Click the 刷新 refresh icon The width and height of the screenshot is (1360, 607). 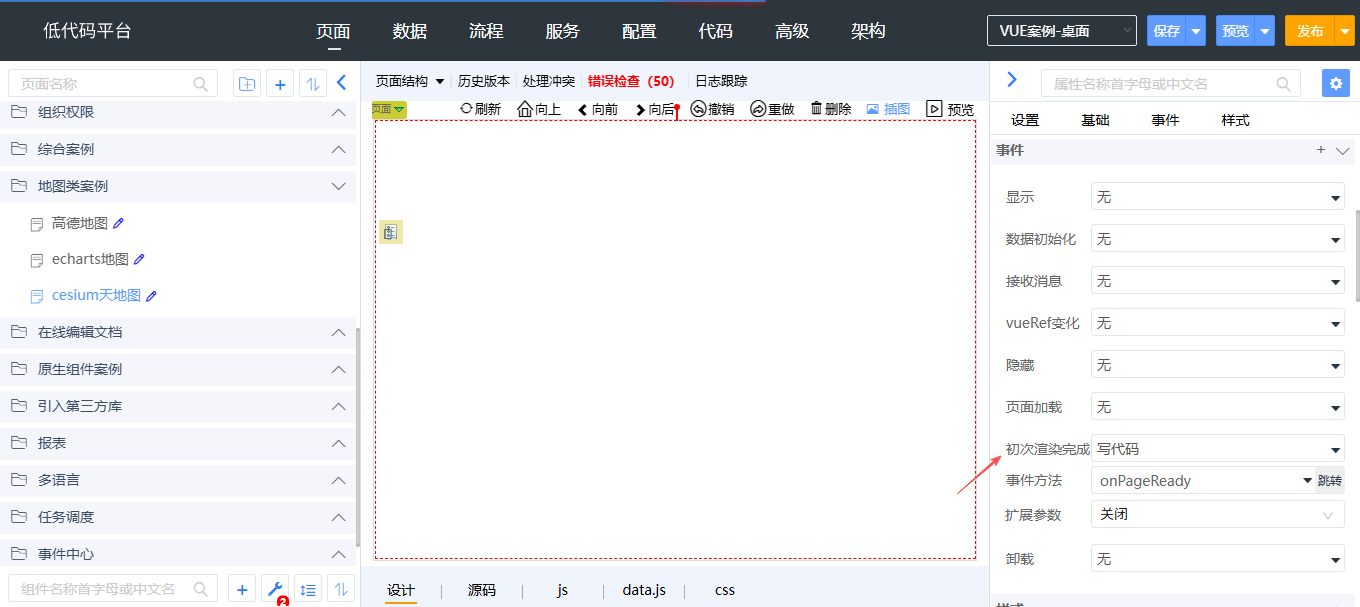pos(466,108)
